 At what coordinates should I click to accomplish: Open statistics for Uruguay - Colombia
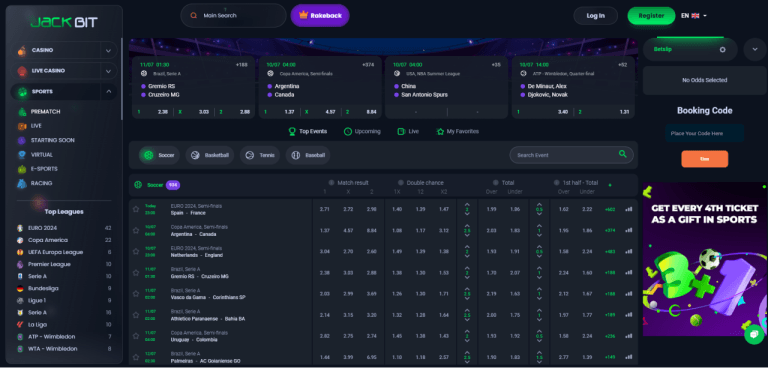[629, 336]
